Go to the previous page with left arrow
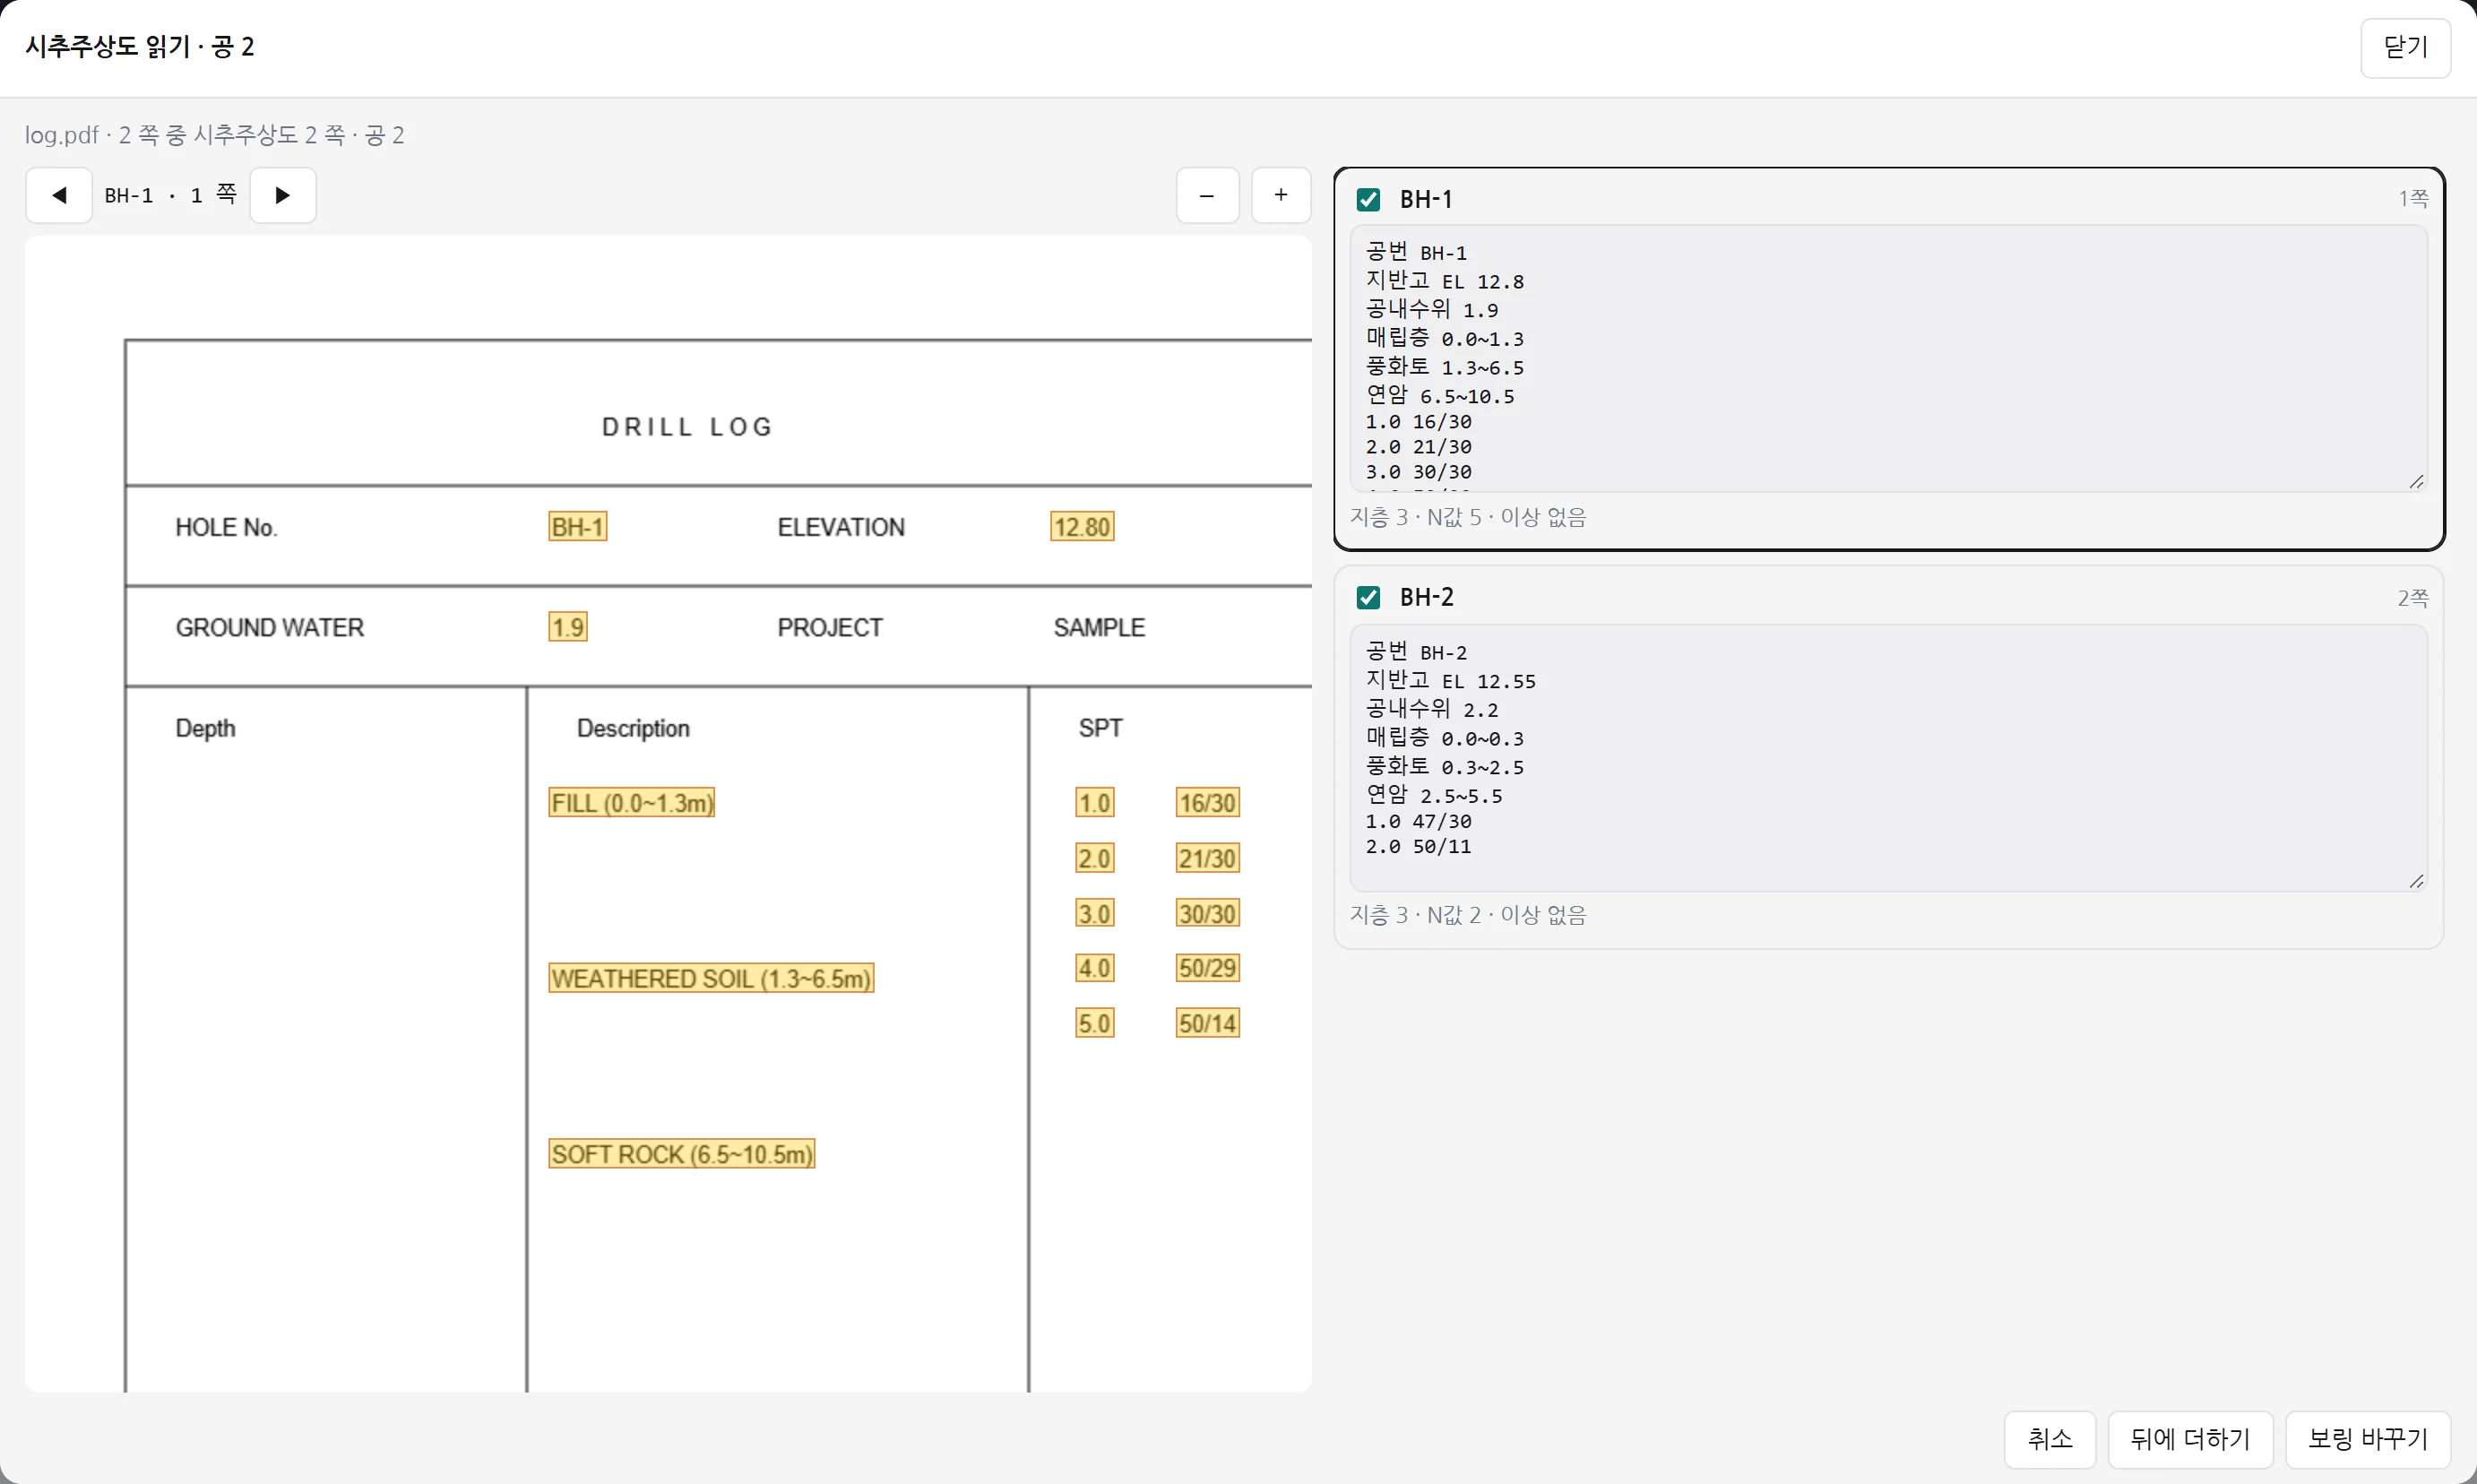 (59, 195)
